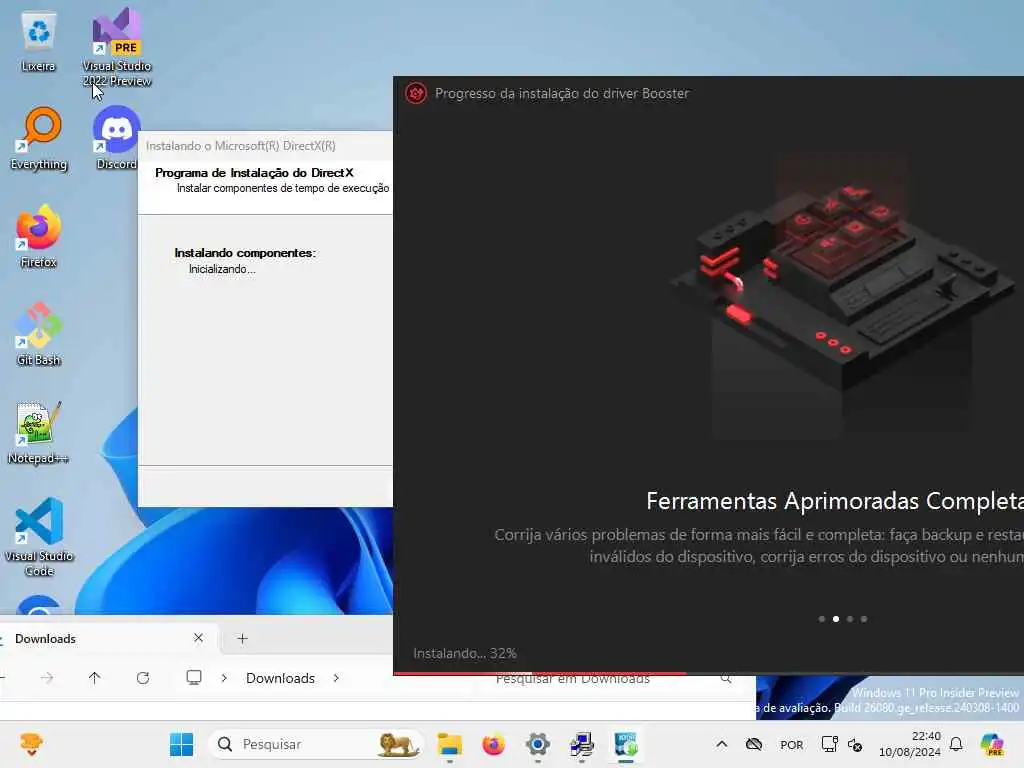The image size is (1024, 768).
Task: Click the This PC monitor icon in address bar
Action: click(x=194, y=678)
